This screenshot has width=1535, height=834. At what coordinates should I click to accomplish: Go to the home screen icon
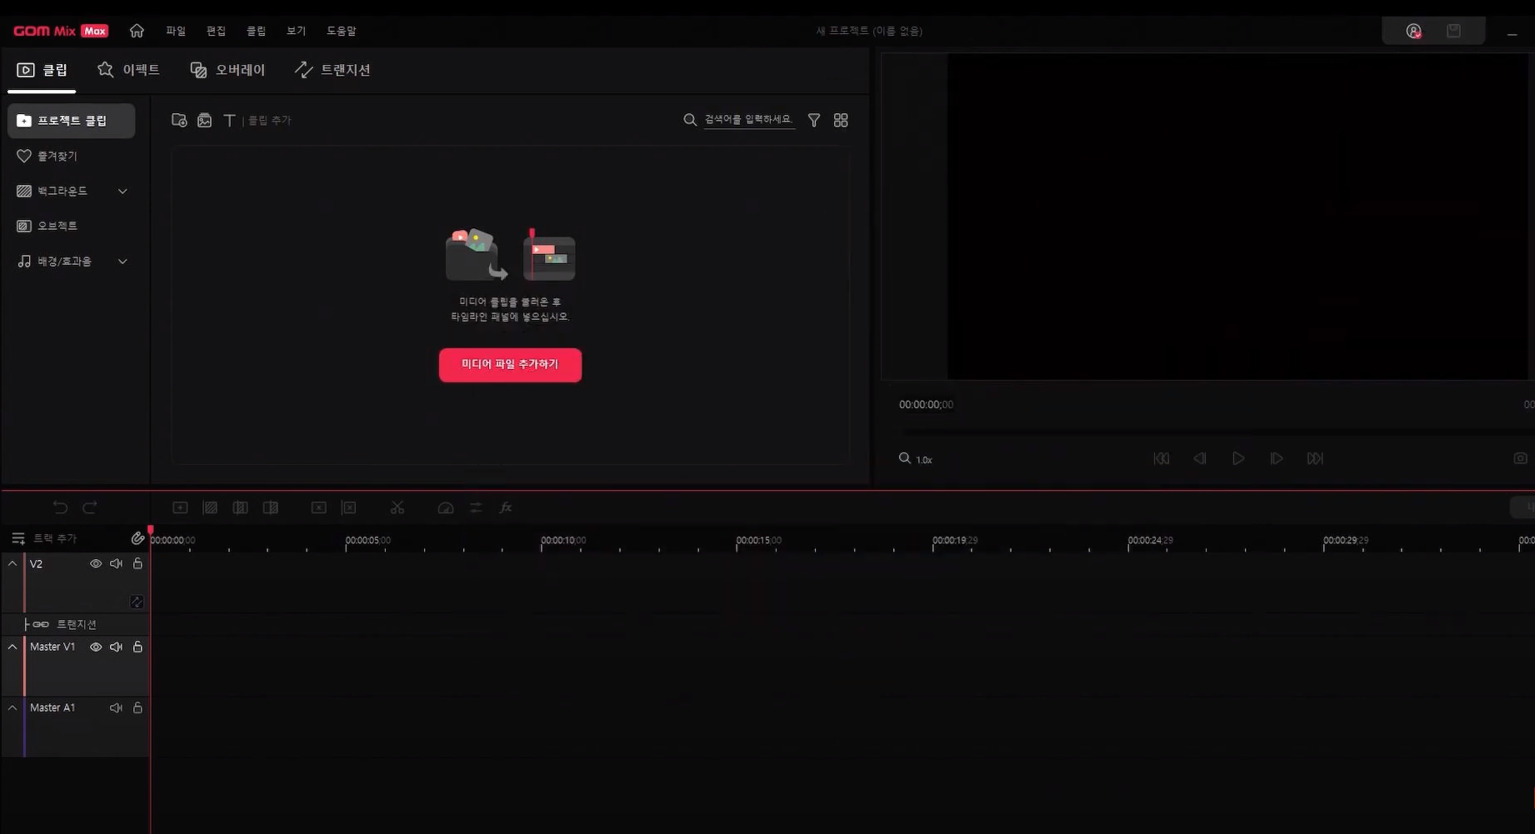tap(137, 31)
